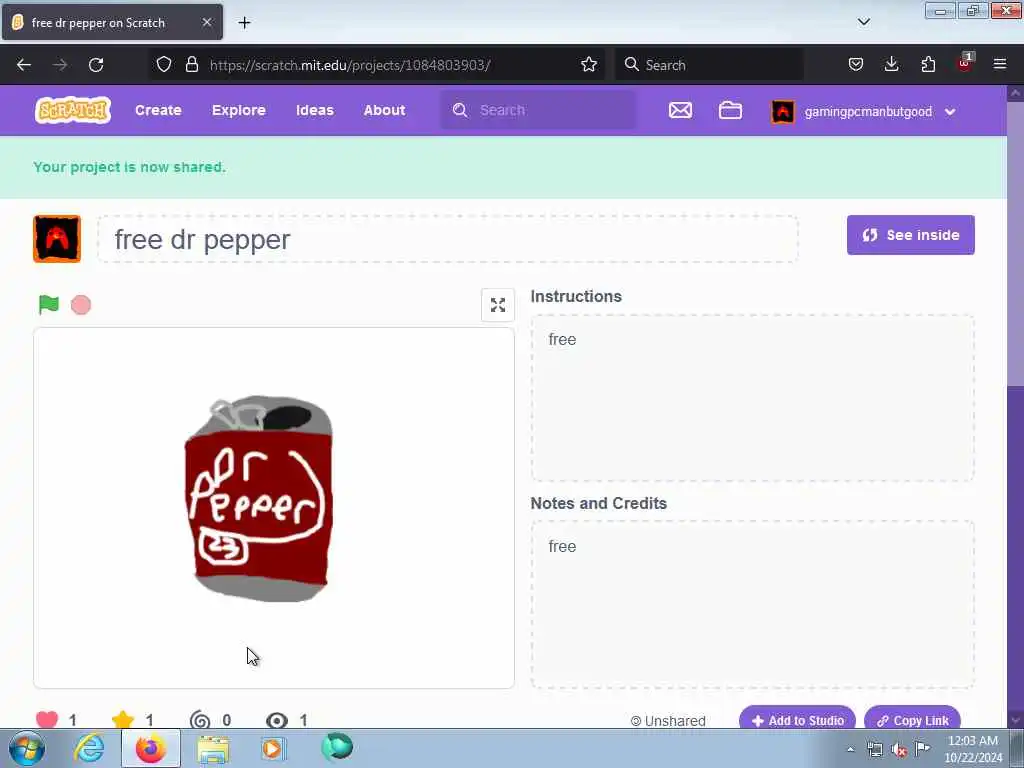Show hidden system tray icons arrow

[x=850, y=749]
